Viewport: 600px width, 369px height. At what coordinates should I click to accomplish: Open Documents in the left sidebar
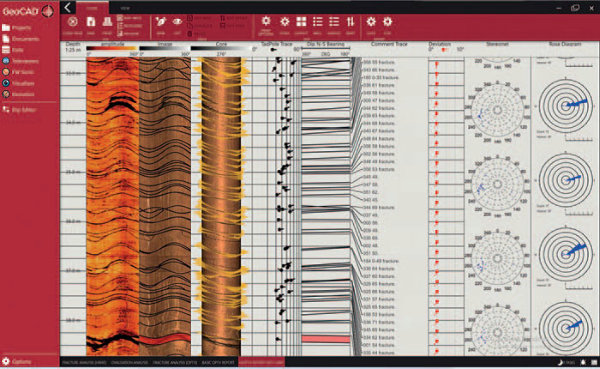20,39
